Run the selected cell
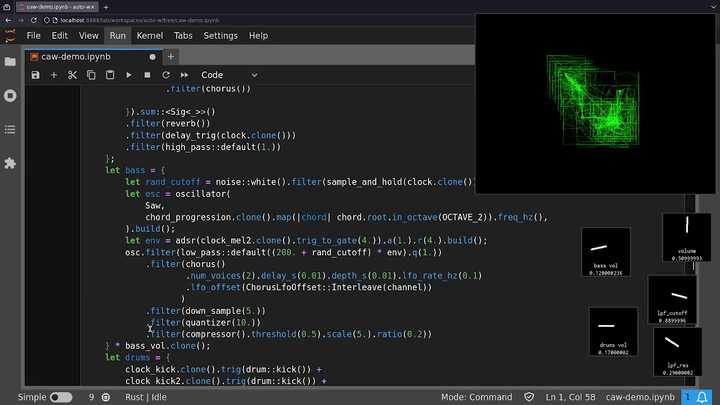The width and height of the screenshot is (720, 405). coord(129,75)
